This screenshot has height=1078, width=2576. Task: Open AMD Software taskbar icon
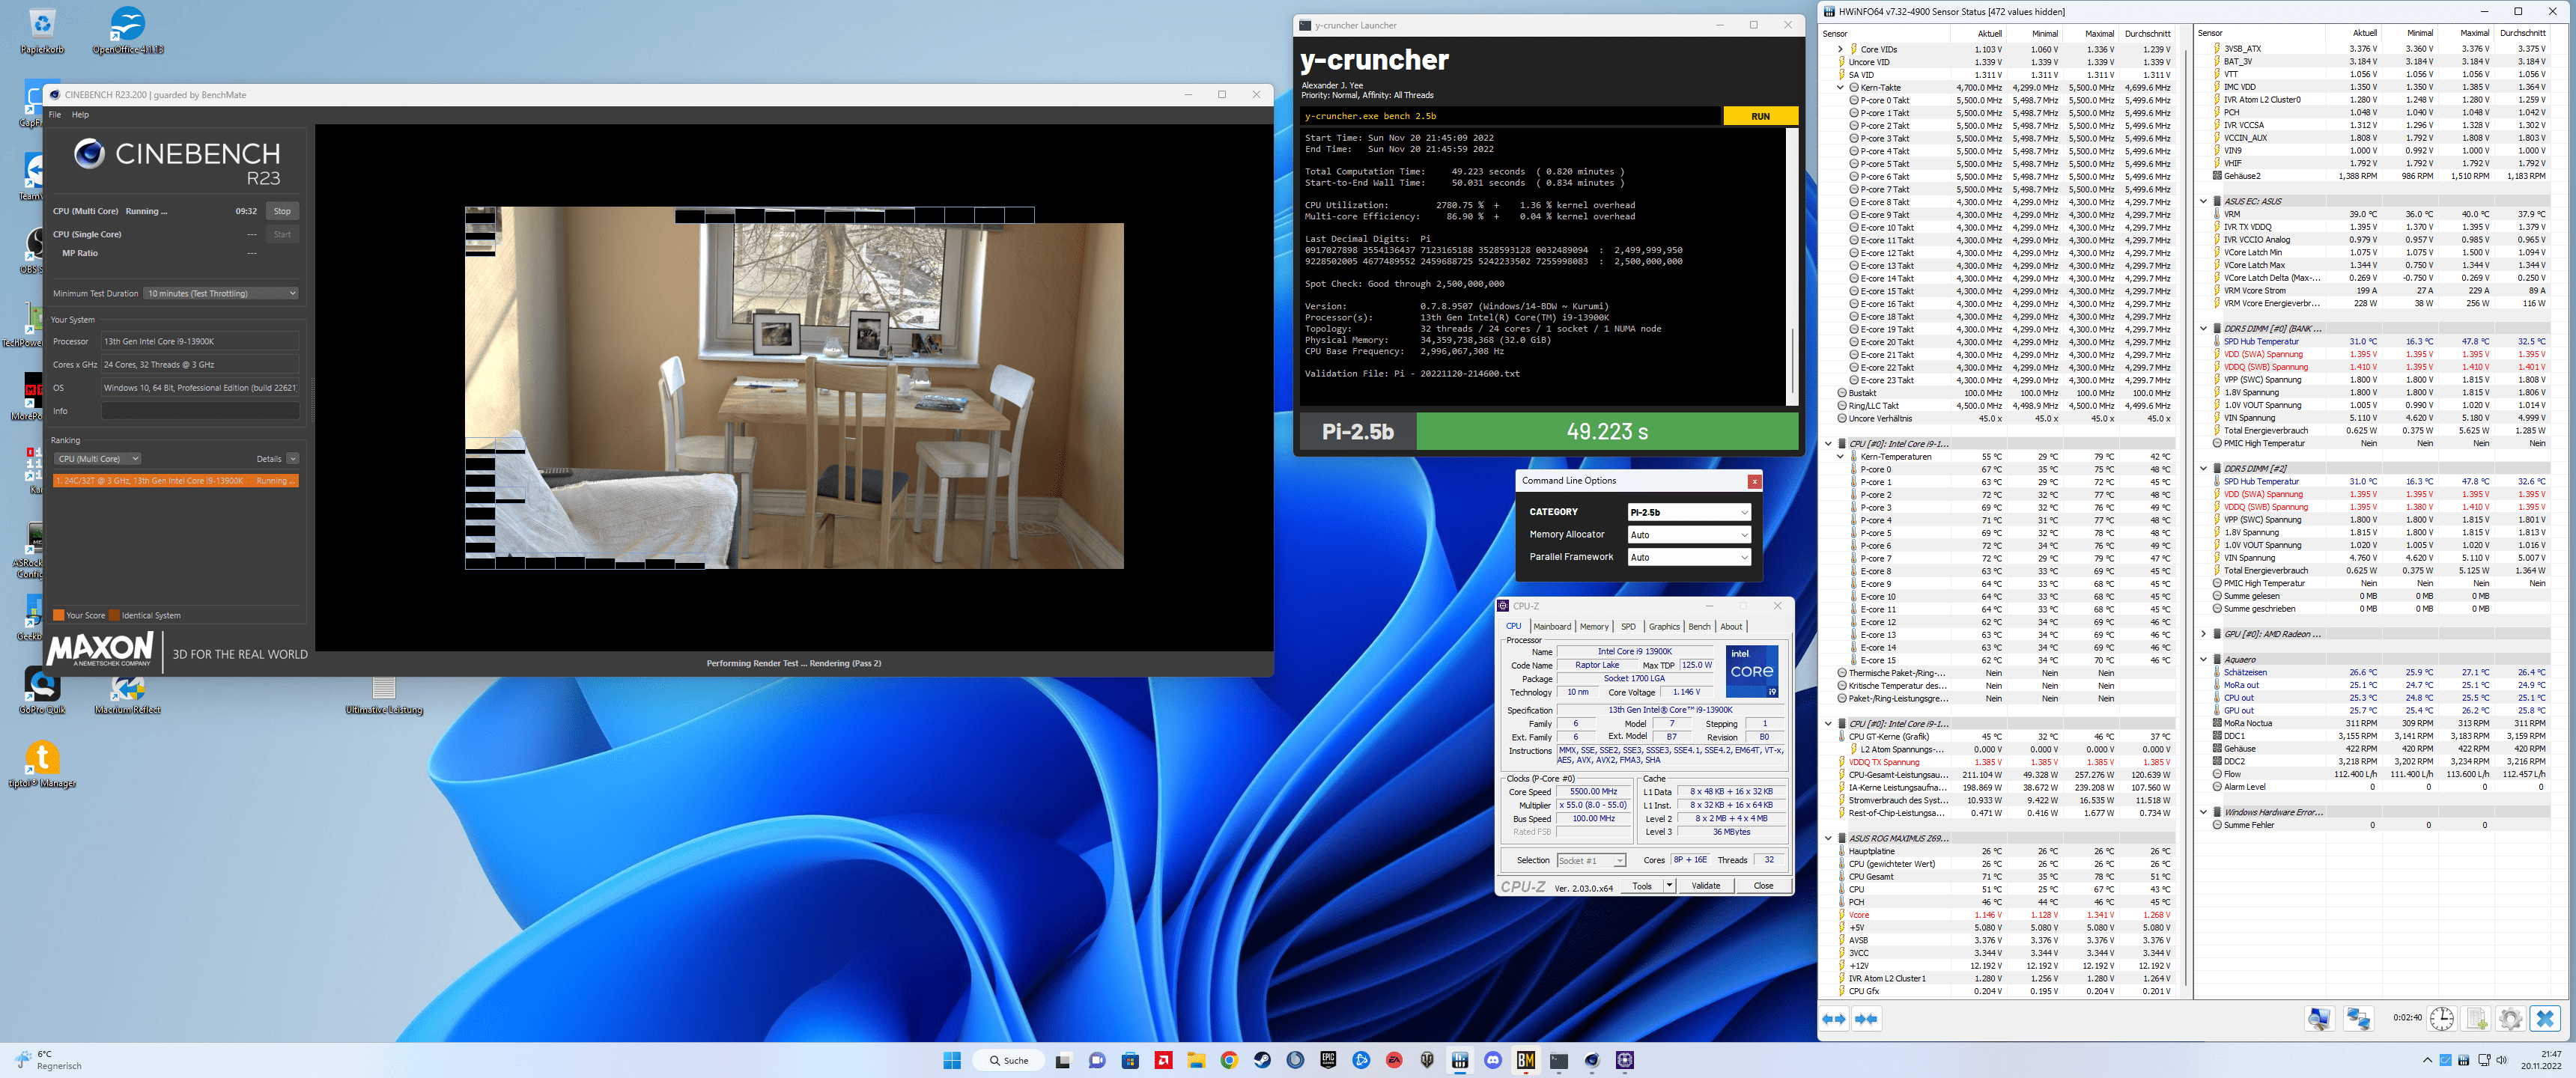point(1163,1060)
